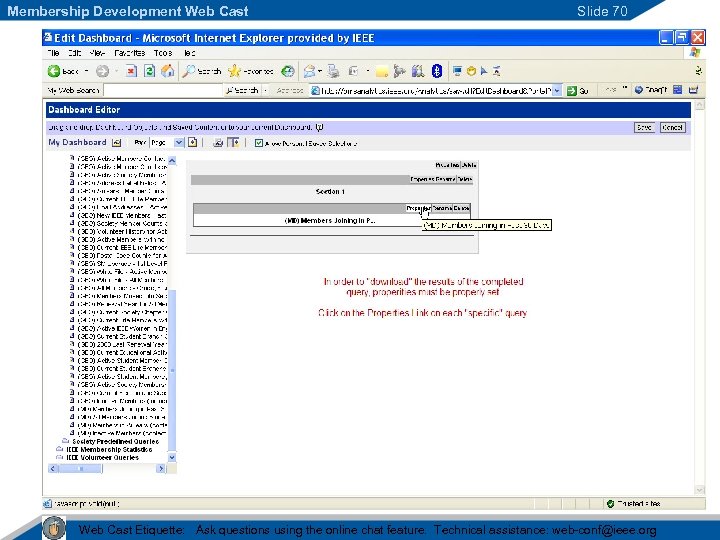Image resolution: width=720 pixels, height=540 pixels.
Task: Click the SnagIt icon in the address row
Action: 639,90
